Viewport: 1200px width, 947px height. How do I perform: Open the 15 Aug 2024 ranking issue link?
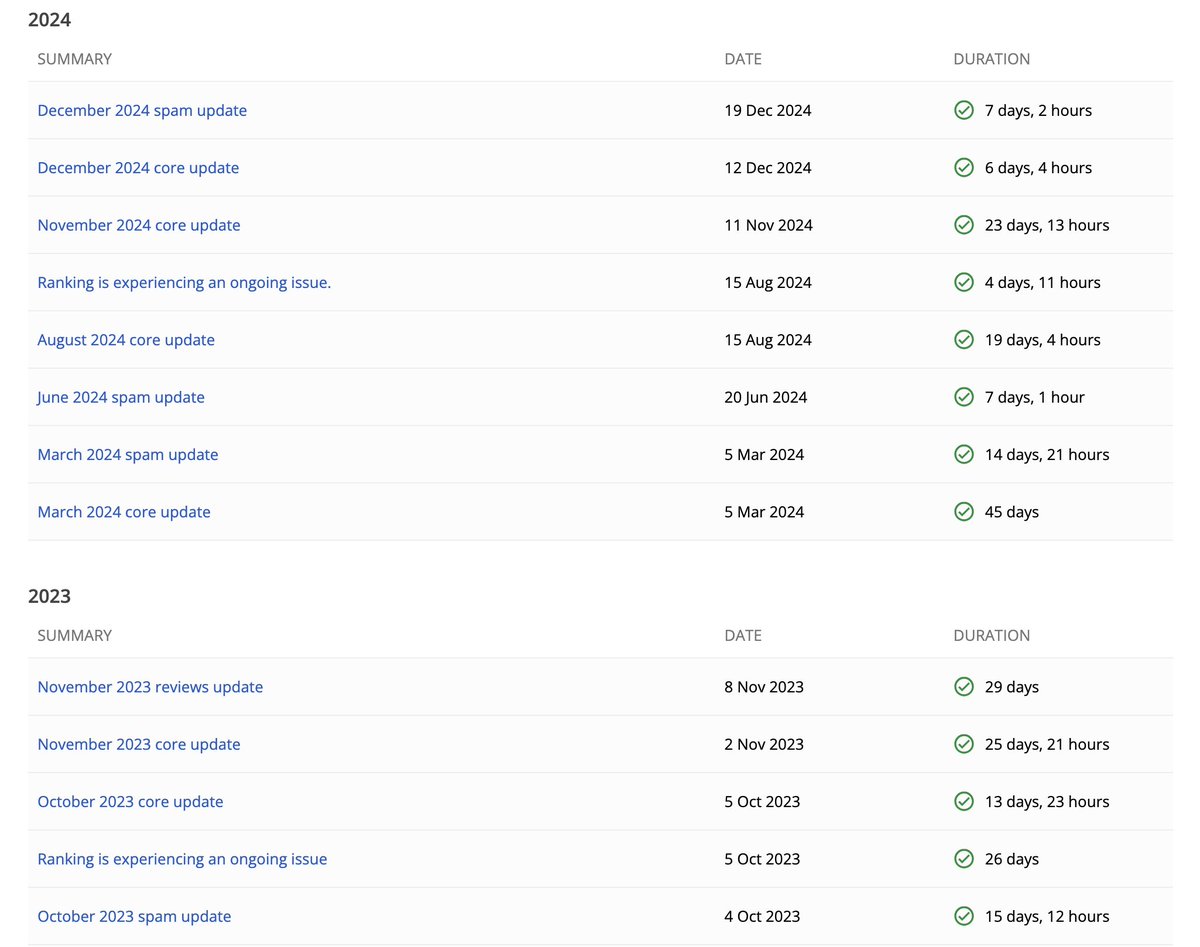pyautogui.click(x=184, y=283)
